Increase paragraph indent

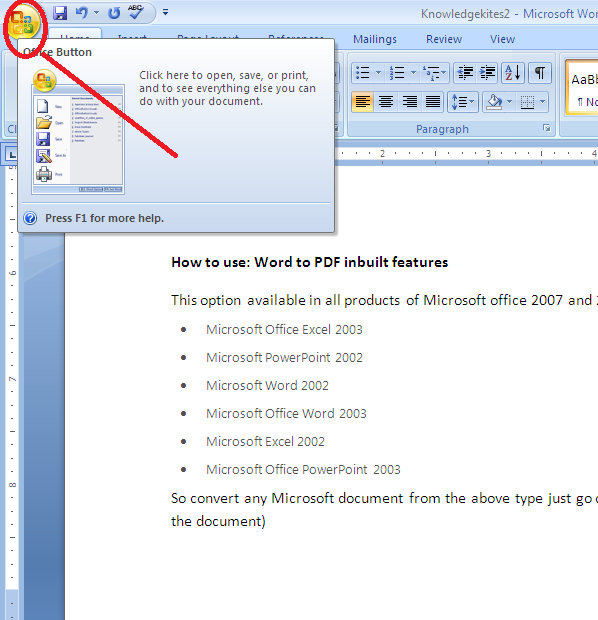[x=487, y=73]
